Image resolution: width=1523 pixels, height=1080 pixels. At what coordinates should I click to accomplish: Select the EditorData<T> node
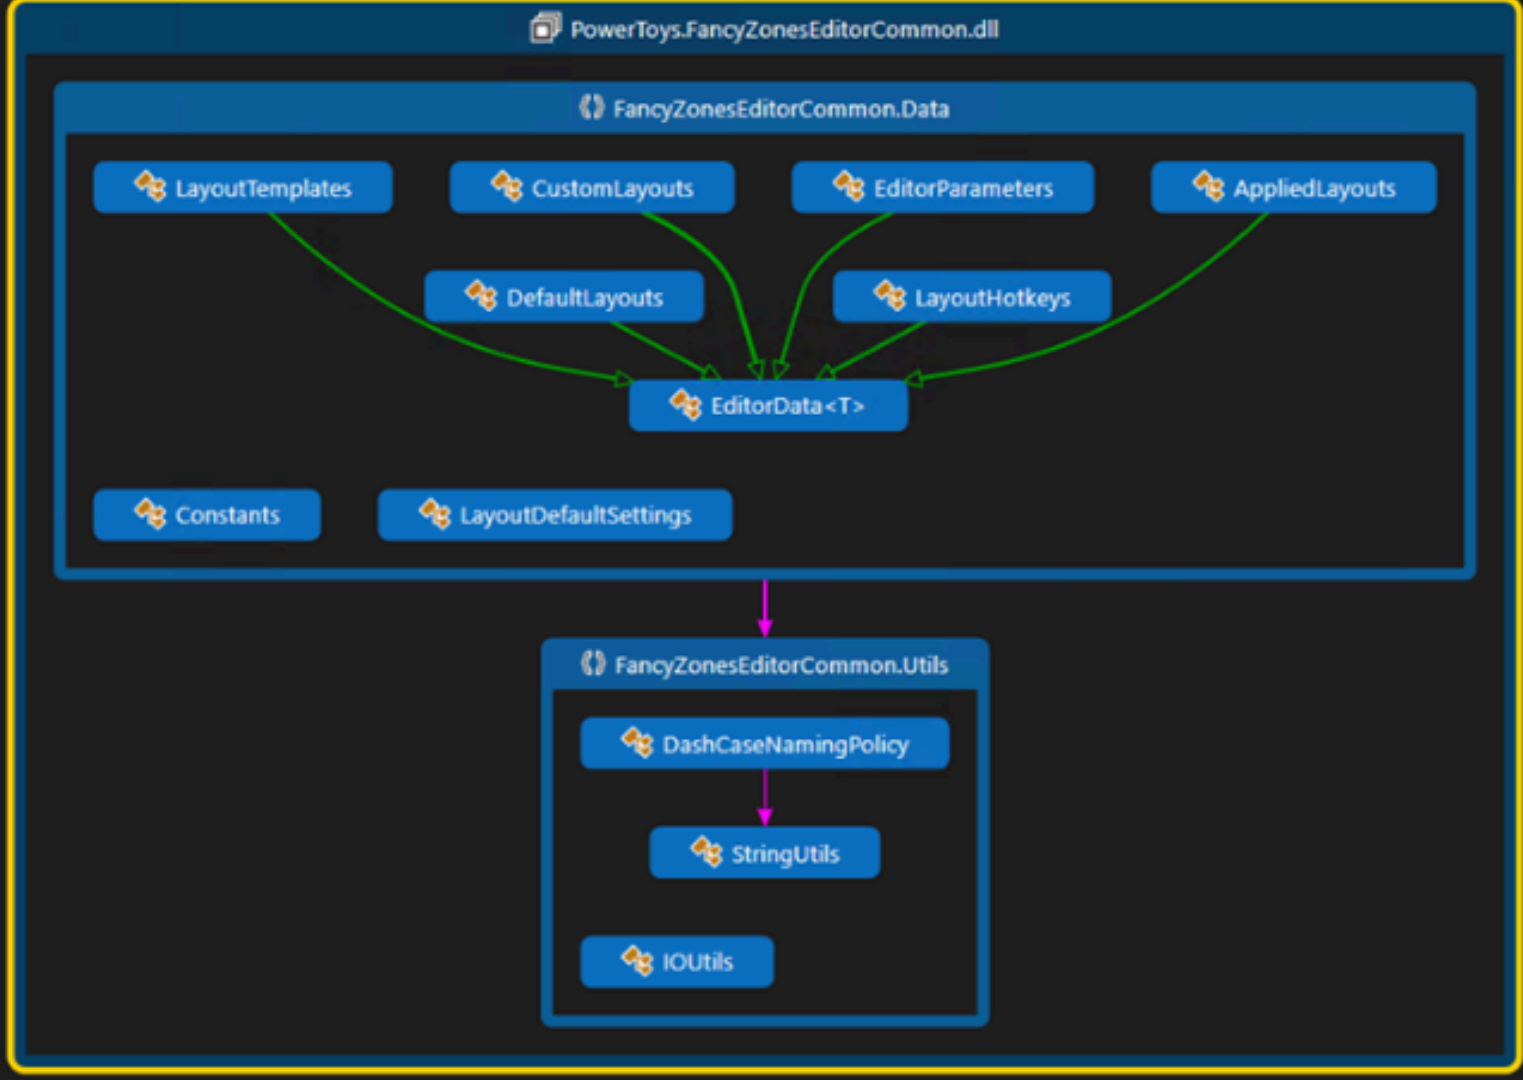coord(767,405)
